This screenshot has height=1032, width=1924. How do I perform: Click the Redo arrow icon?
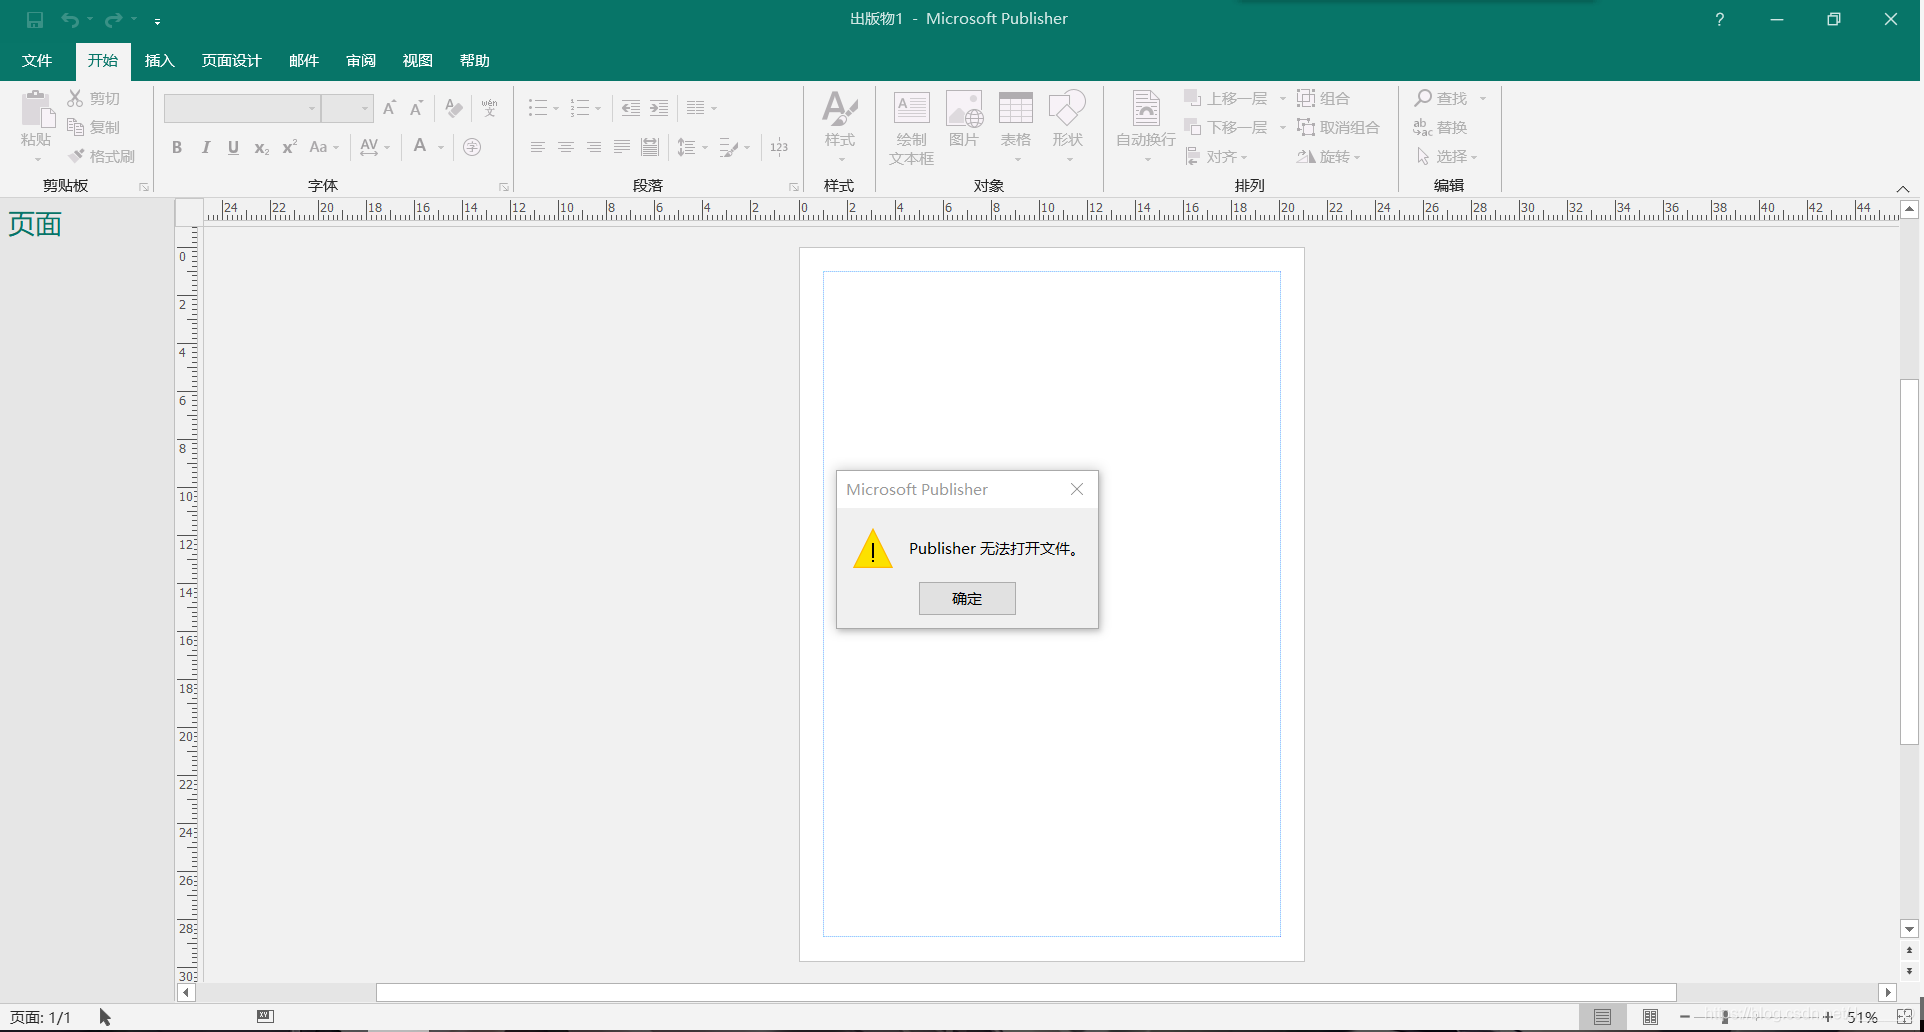pyautogui.click(x=114, y=20)
